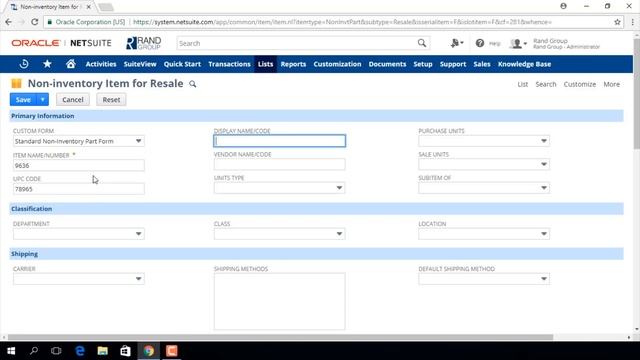
Task: Open the Recent Records clock icon
Action: coord(24,64)
